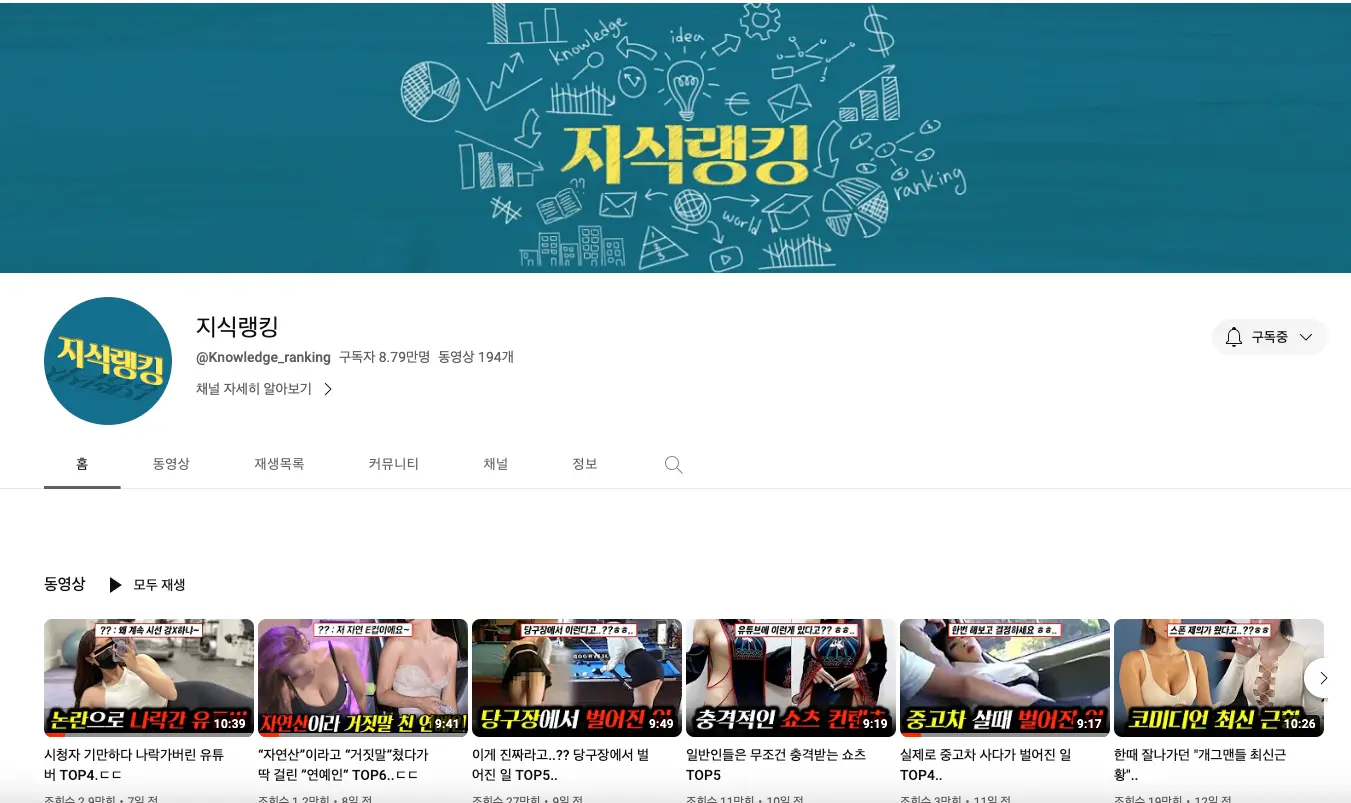Select the 홈 tab
Image resolution: width=1351 pixels, height=803 pixels.
(82, 464)
